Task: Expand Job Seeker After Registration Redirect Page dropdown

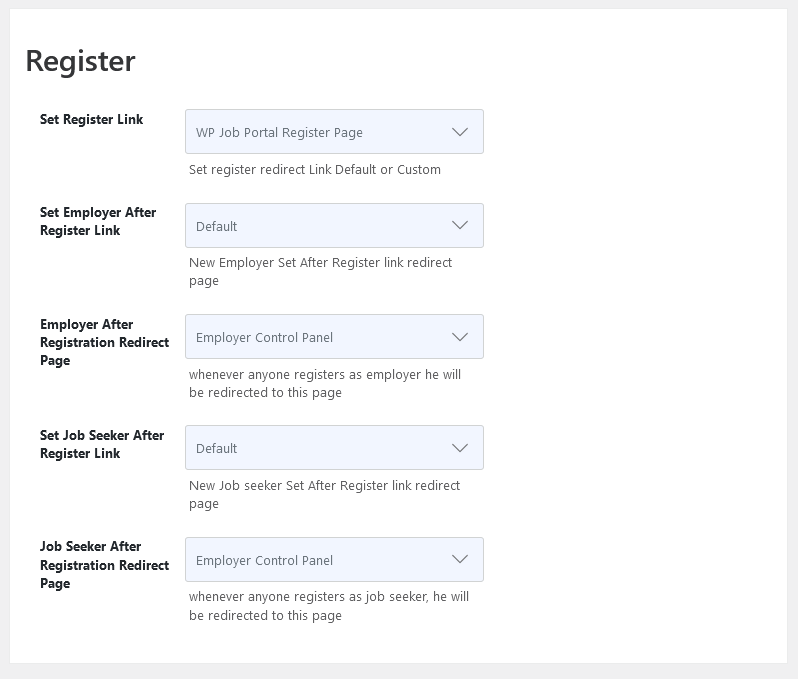Action: point(334,559)
